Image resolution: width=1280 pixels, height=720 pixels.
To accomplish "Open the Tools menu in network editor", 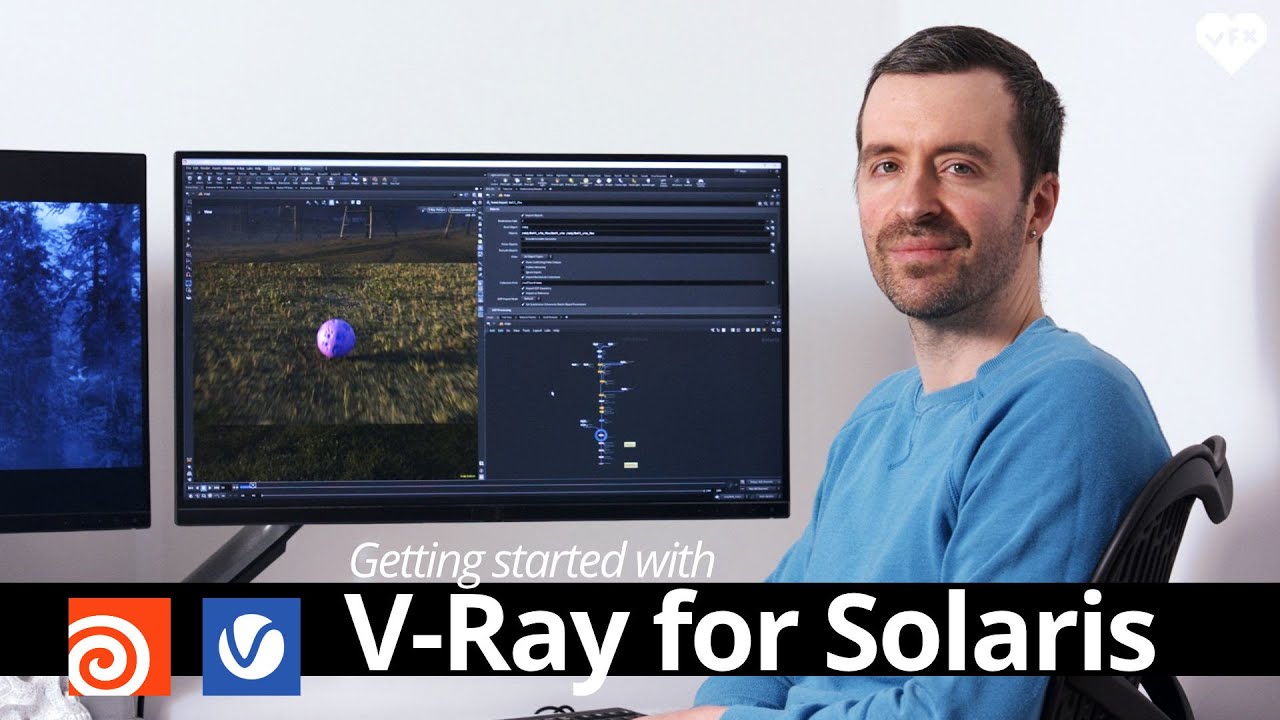I will pos(526,331).
